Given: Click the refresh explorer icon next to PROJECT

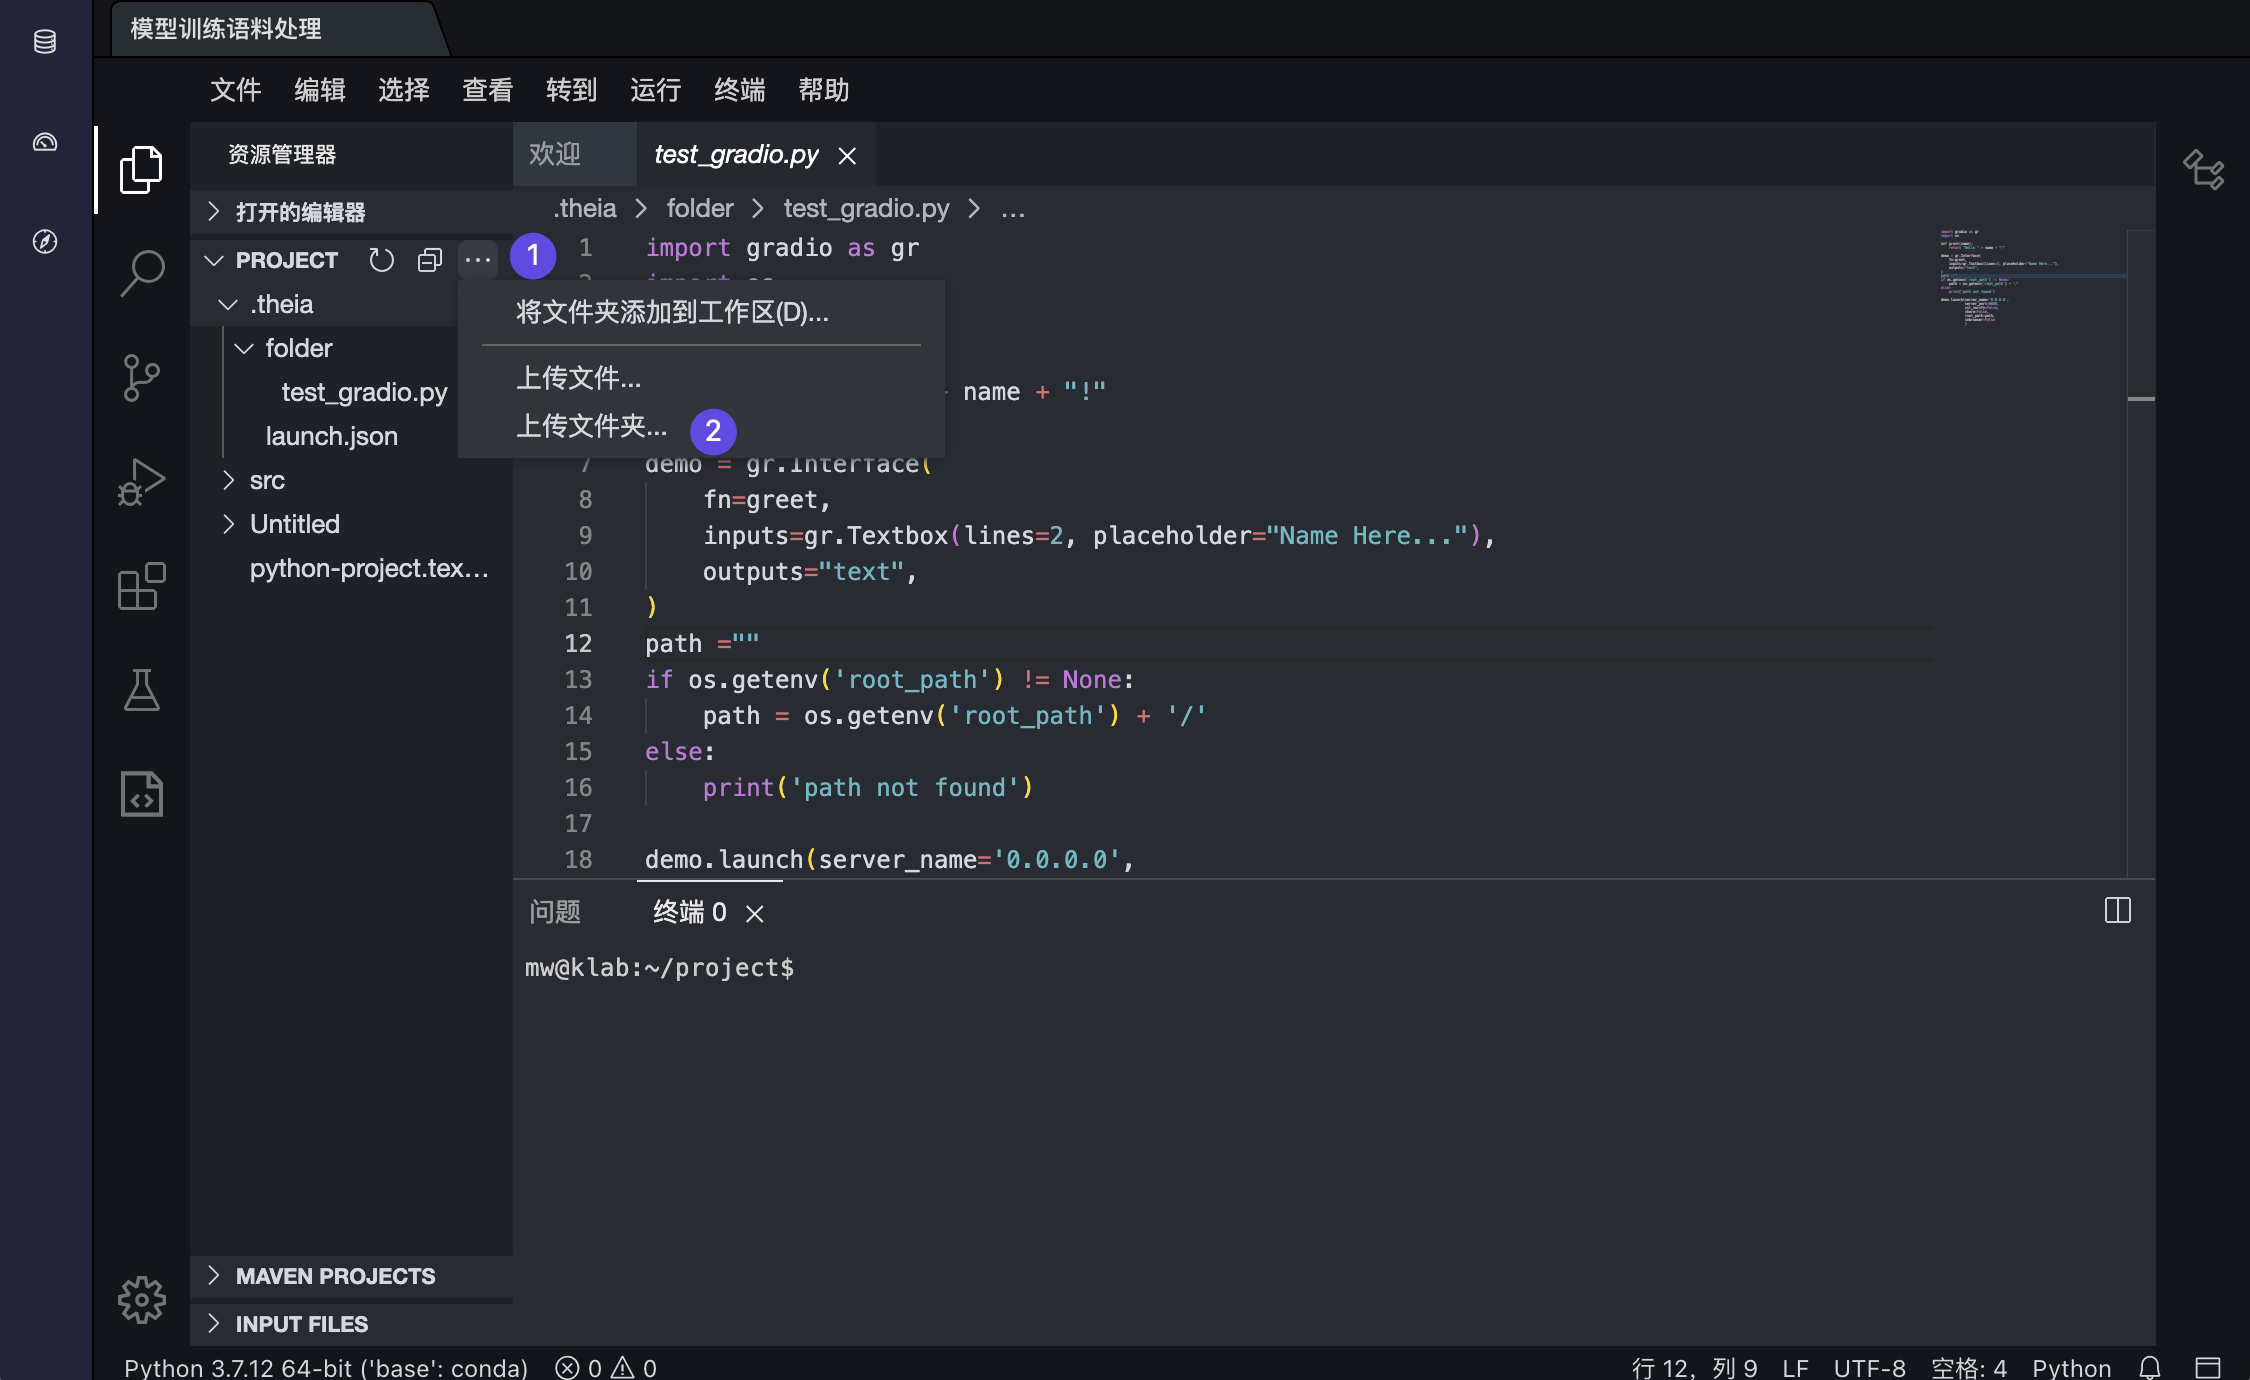Looking at the screenshot, I should click(x=381, y=260).
